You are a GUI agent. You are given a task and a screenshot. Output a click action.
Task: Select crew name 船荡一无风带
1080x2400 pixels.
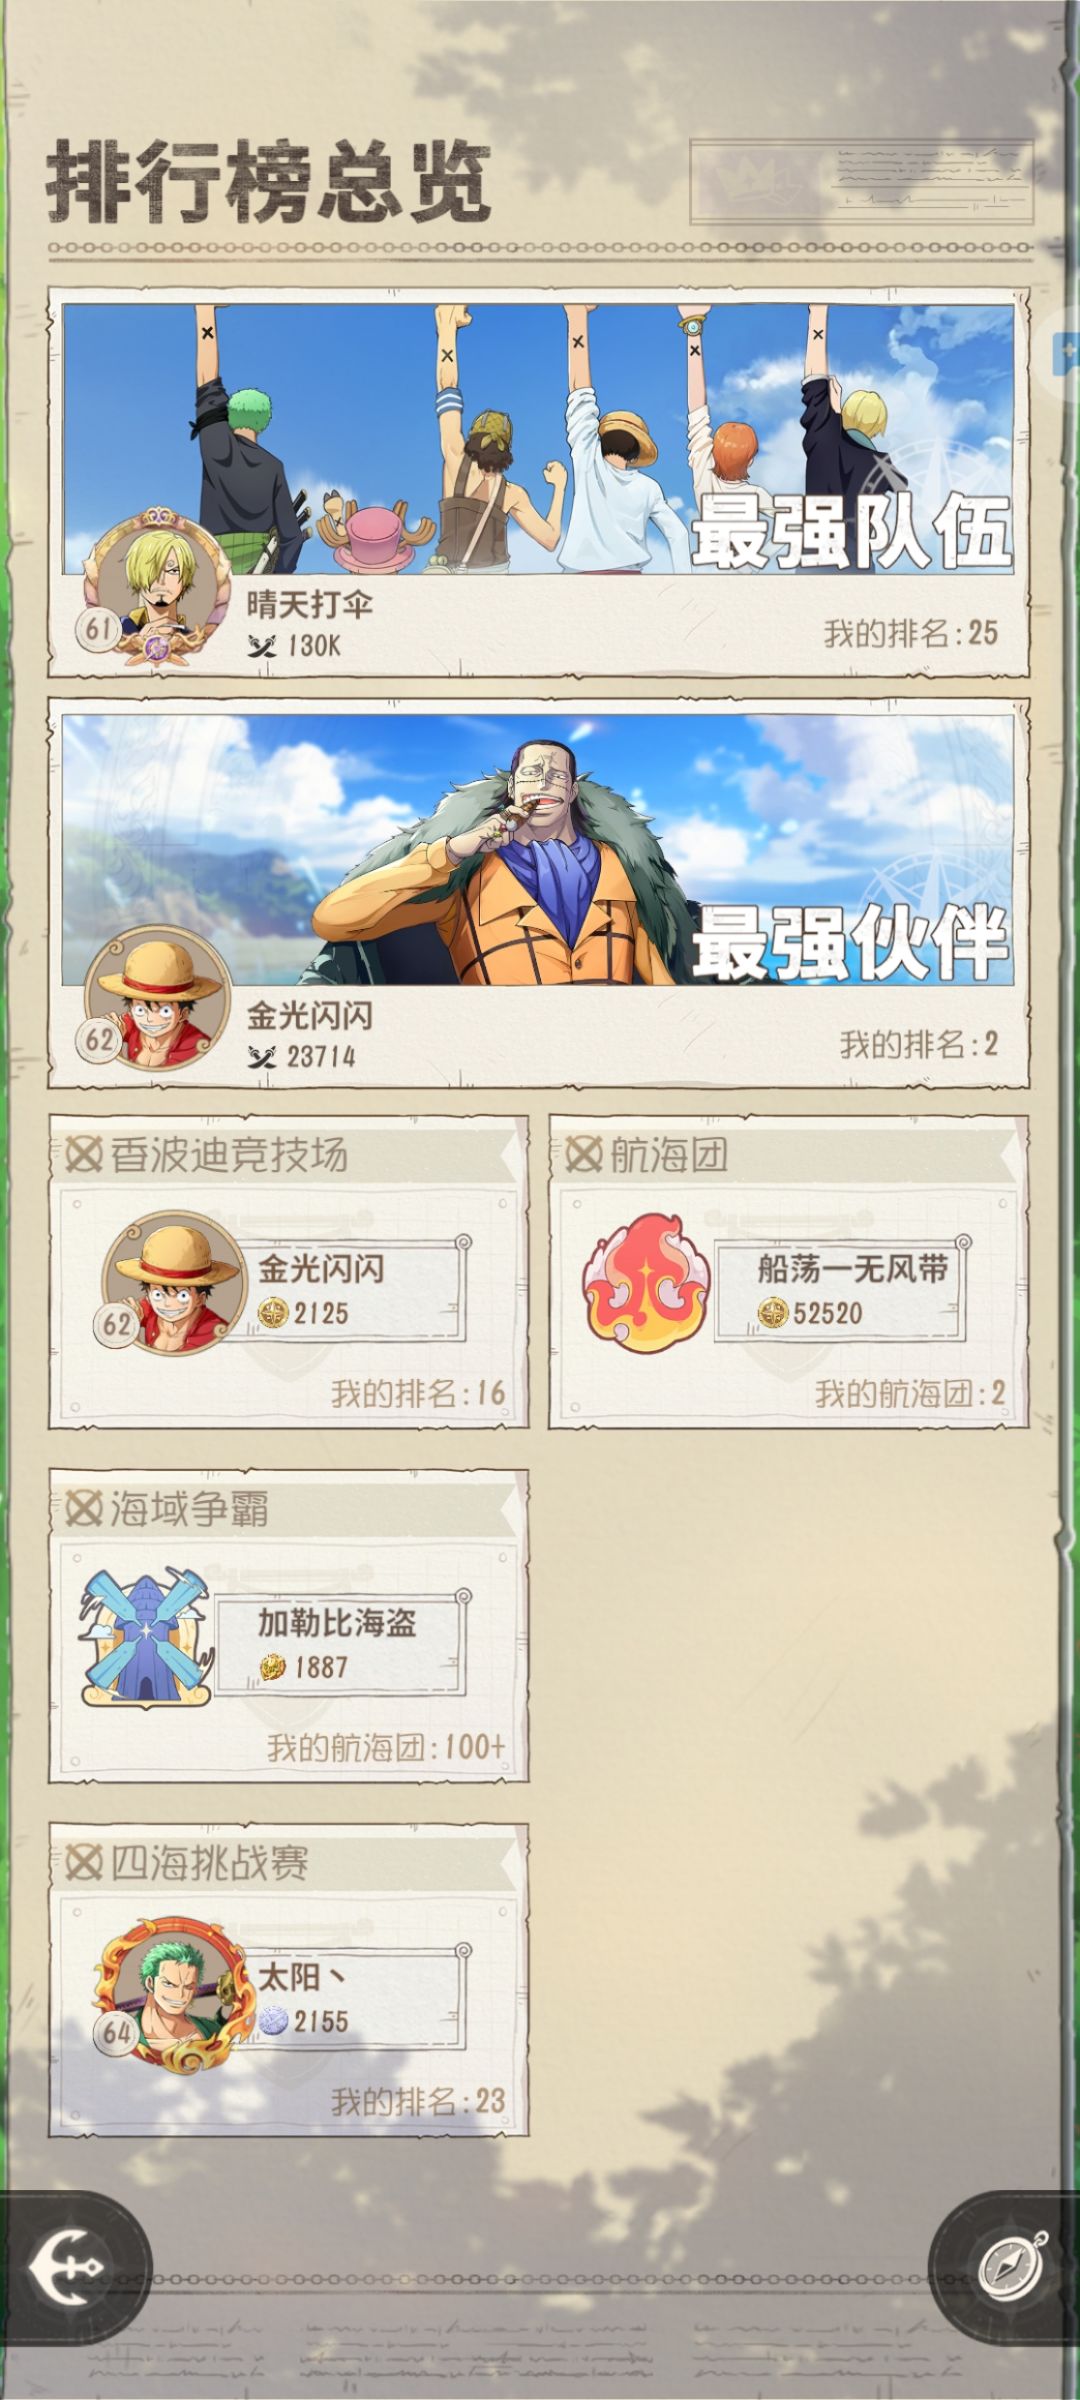(853, 1269)
